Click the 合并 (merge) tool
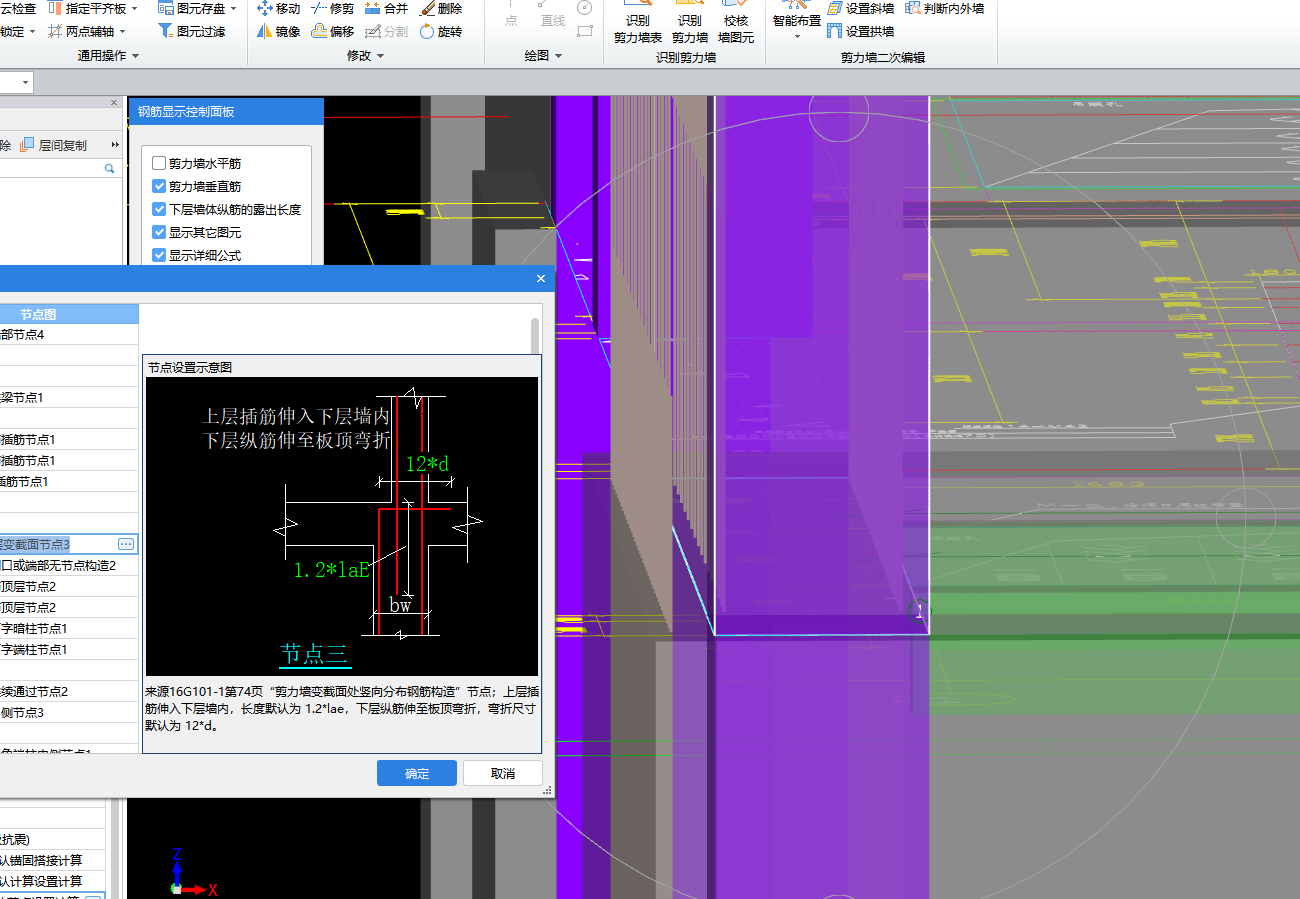Viewport: 1300px width, 899px height. [386, 8]
